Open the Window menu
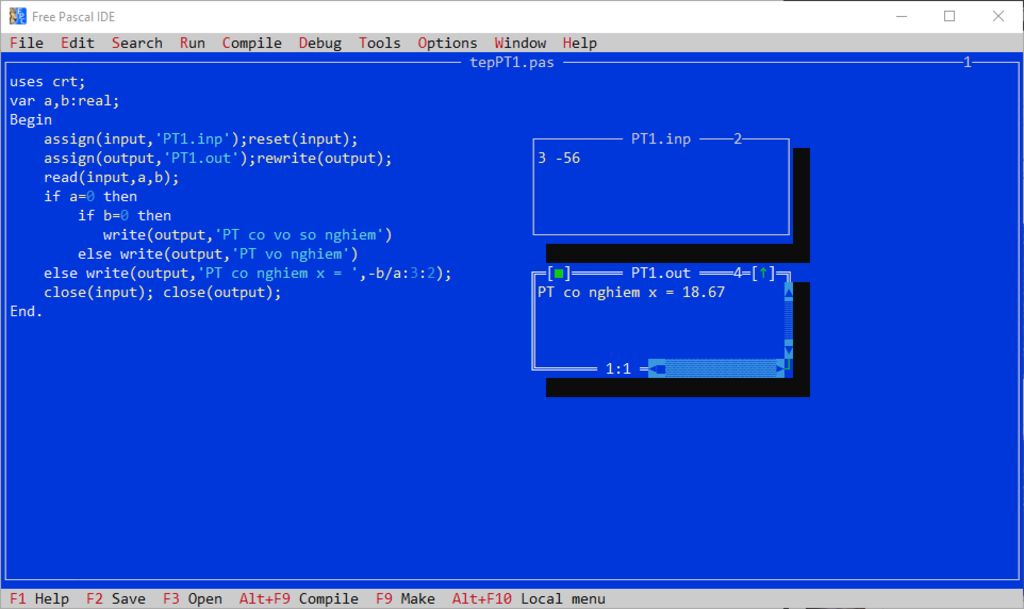The height and width of the screenshot is (609, 1024). pyautogui.click(x=520, y=43)
